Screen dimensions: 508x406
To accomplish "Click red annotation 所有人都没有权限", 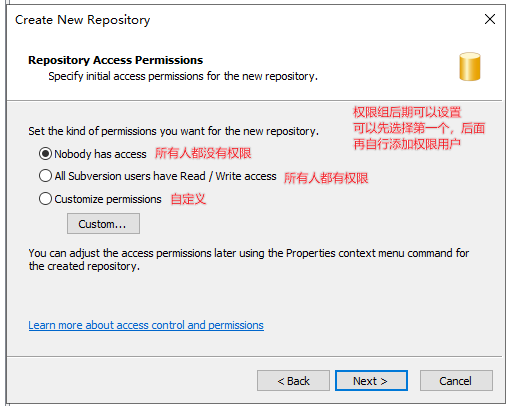I will pos(203,153).
